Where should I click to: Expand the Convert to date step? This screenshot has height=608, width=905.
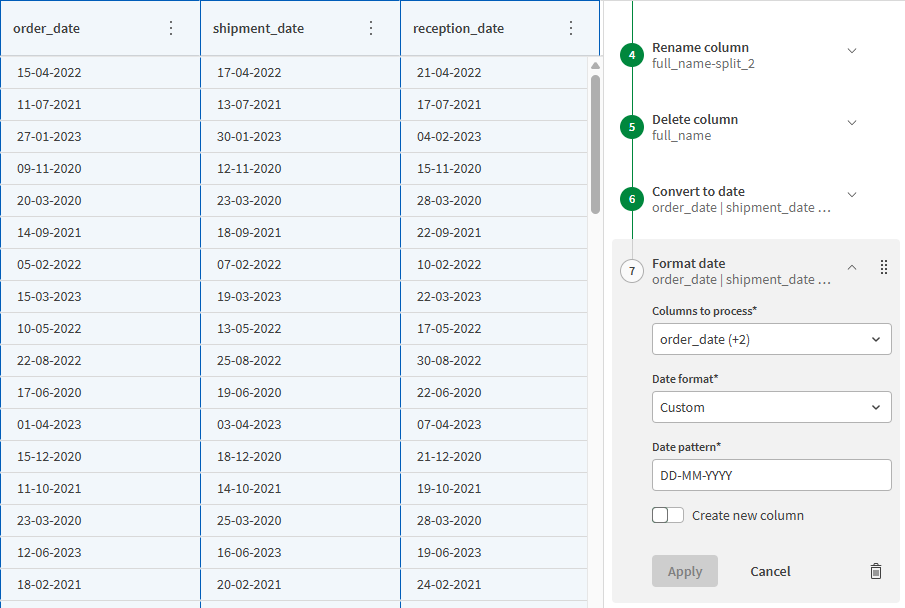tap(852, 193)
